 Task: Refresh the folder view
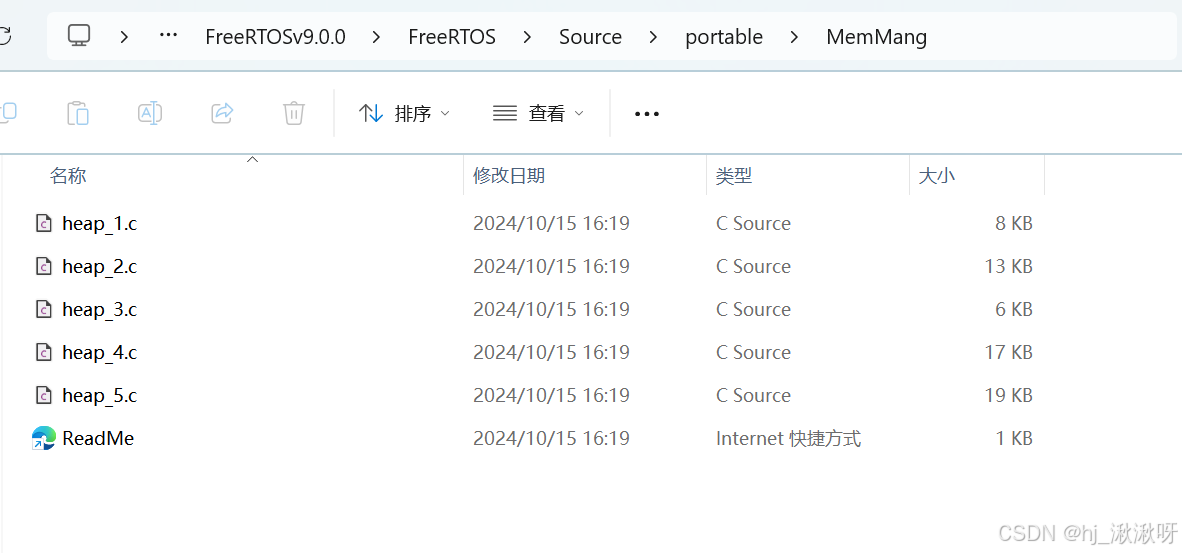point(5,35)
